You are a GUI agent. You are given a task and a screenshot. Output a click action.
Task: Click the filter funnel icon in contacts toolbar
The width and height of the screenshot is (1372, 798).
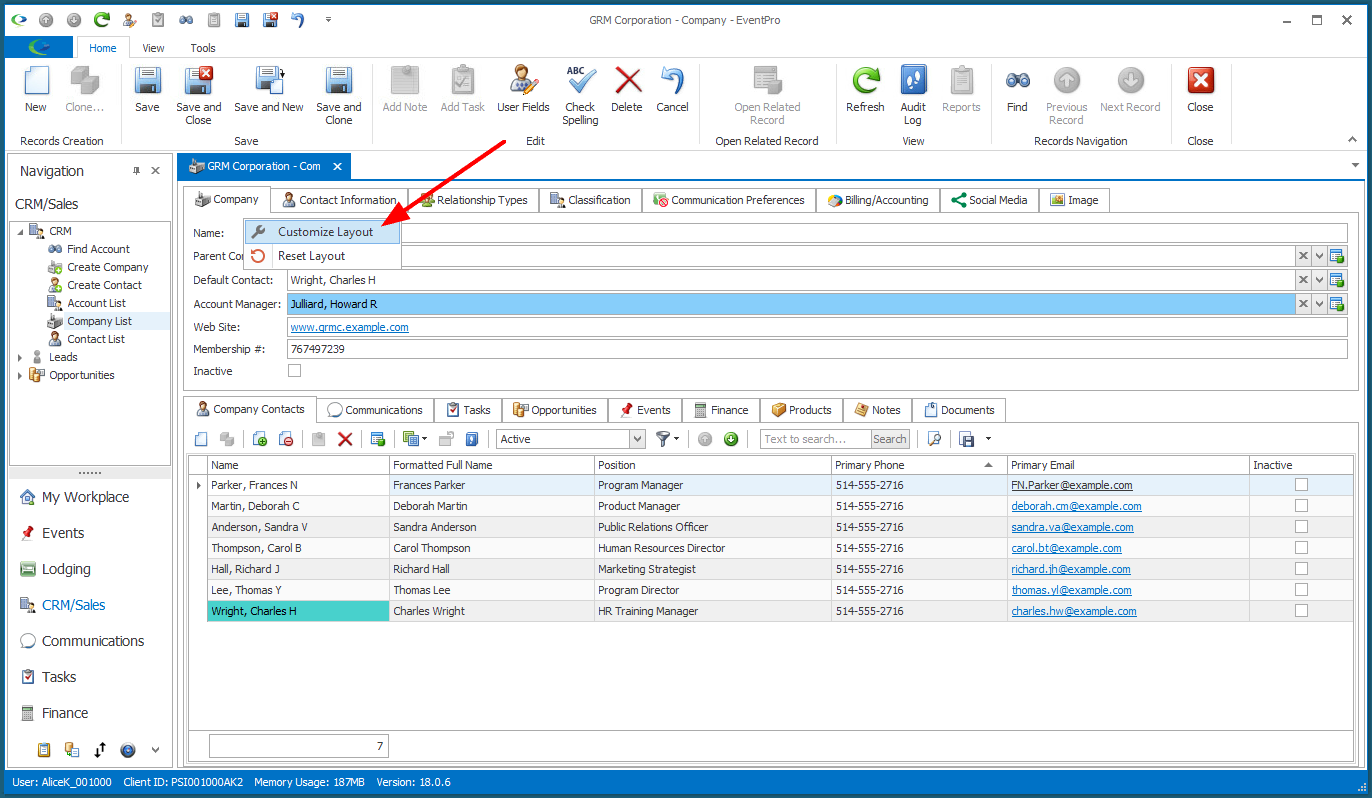click(x=663, y=439)
